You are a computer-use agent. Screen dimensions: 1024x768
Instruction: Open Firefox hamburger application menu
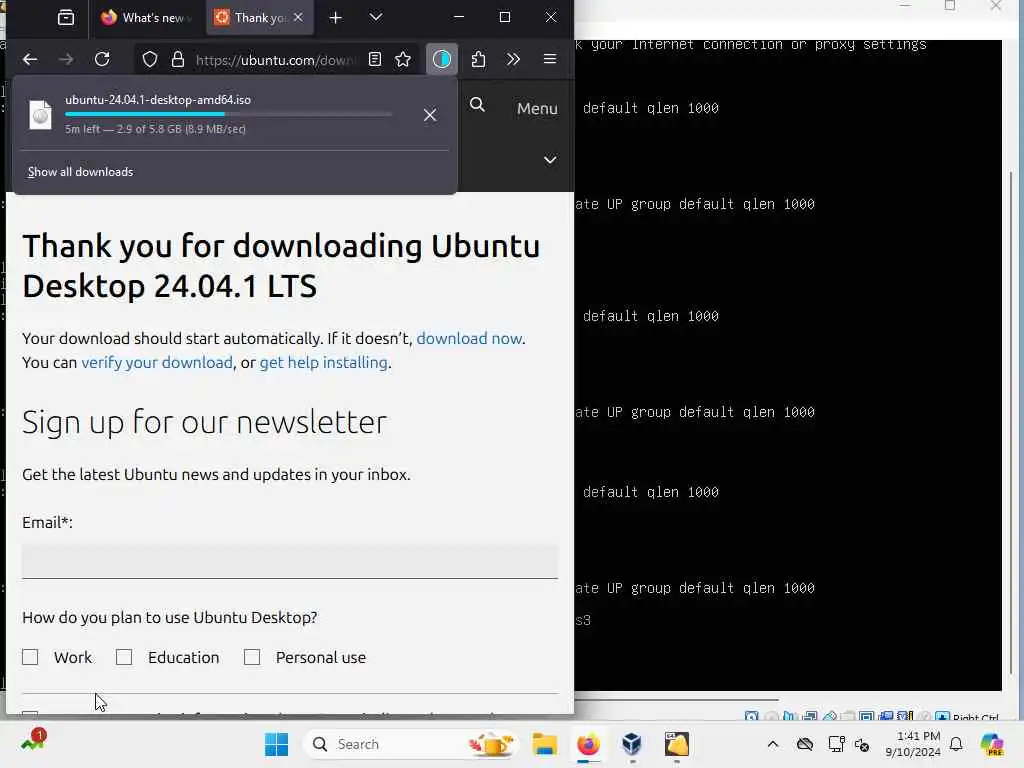click(x=550, y=59)
